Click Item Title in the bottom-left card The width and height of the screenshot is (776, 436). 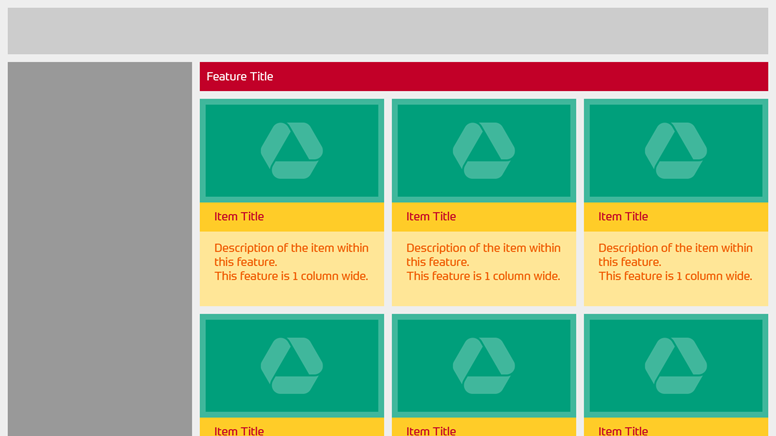(x=239, y=431)
